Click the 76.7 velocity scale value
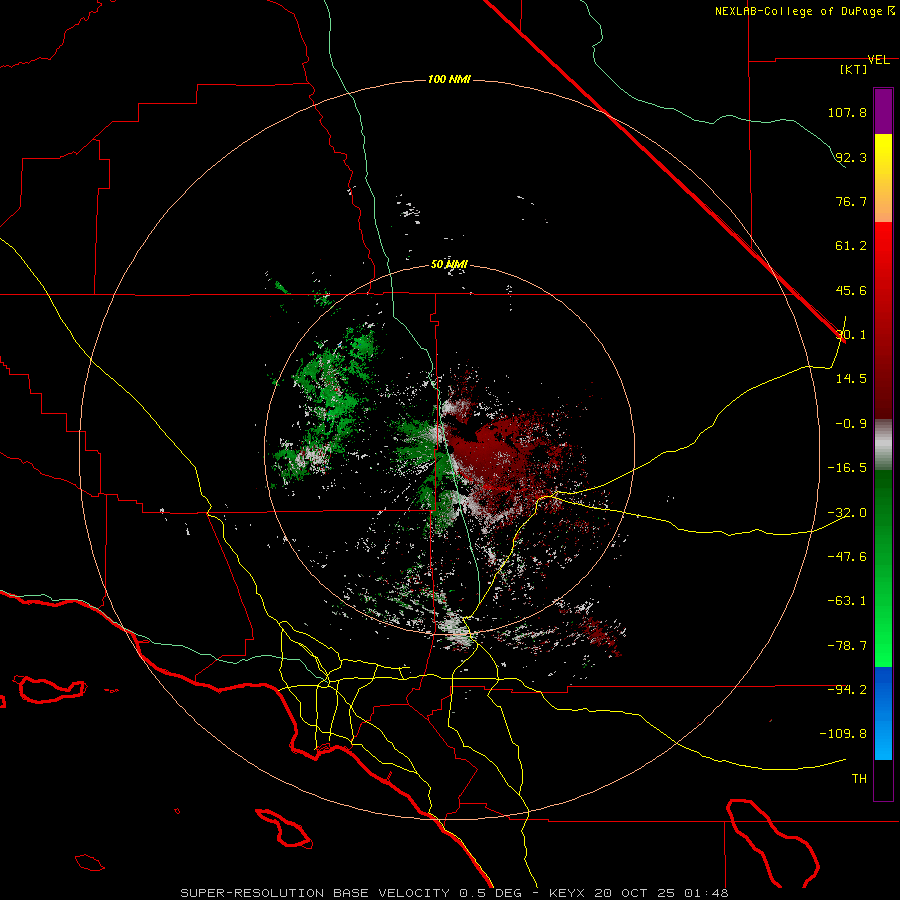The width and height of the screenshot is (900, 900). [851, 201]
